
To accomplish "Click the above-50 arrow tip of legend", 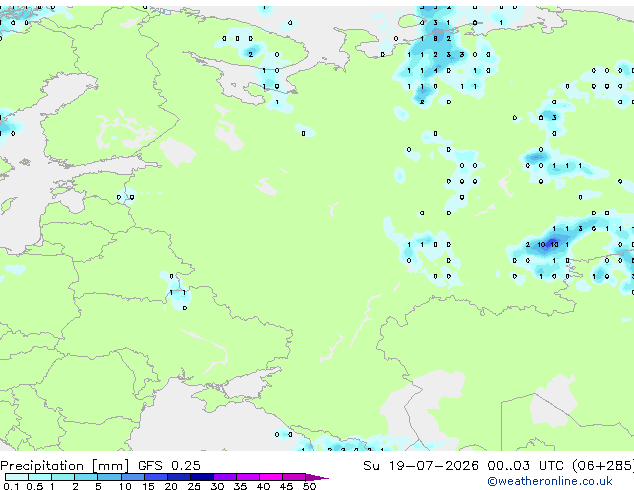I will click(x=317, y=477).
